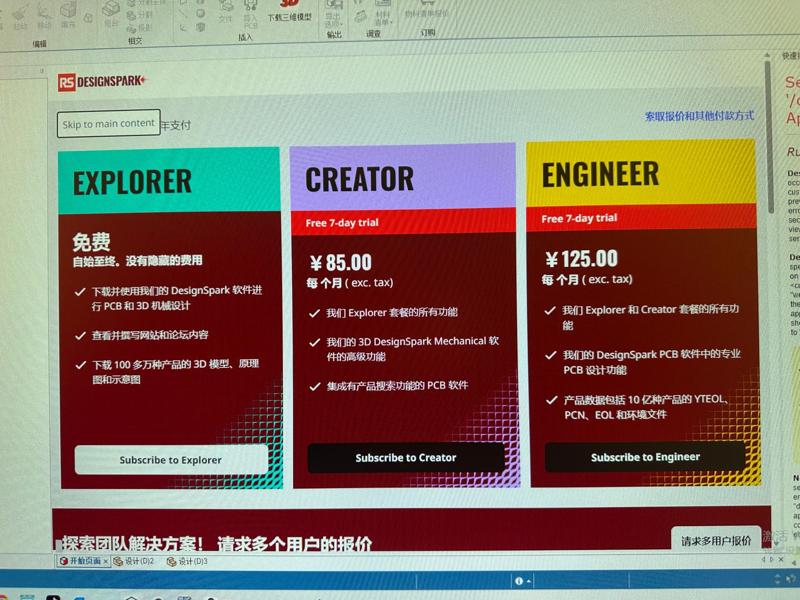Click the 查看并撰写网站和论坛内容 feature line
The width and height of the screenshot is (800, 600).
point(150,335)
